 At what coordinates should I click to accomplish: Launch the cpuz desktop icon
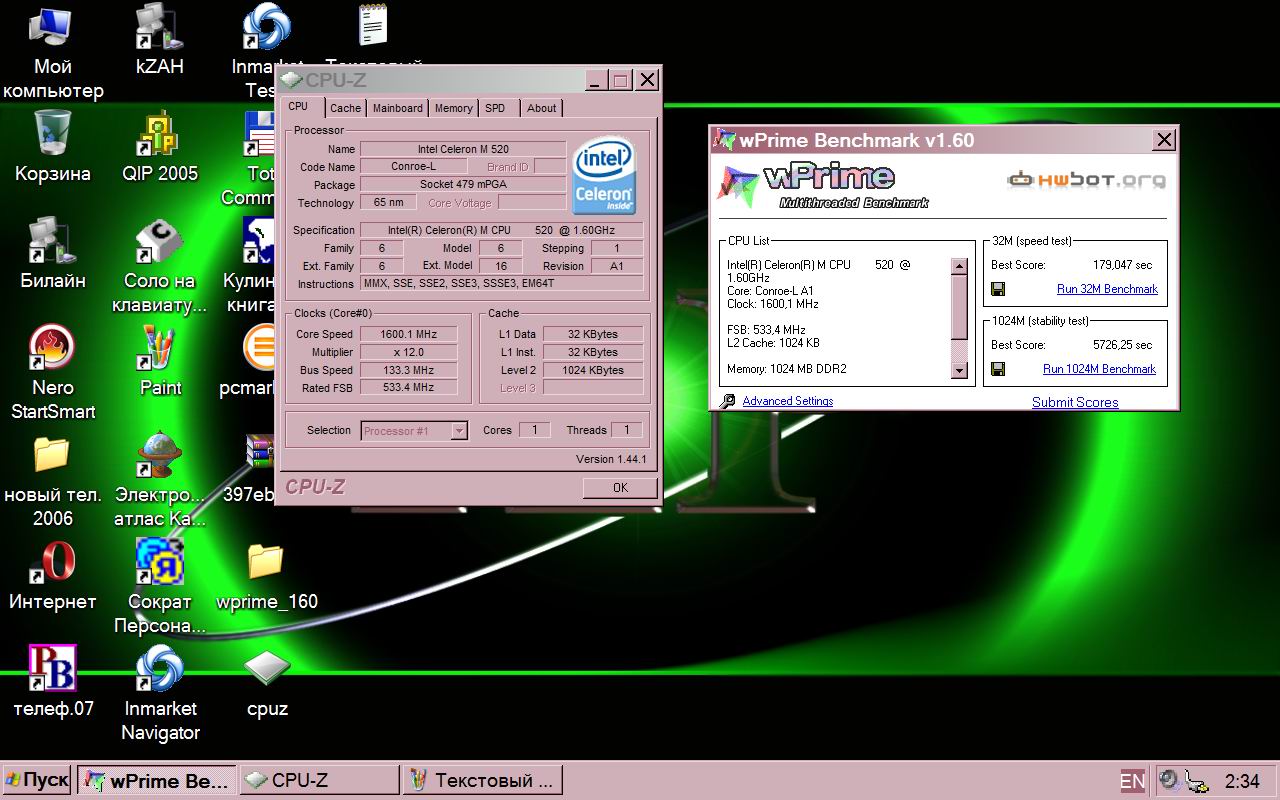click(x=267, y=669)
